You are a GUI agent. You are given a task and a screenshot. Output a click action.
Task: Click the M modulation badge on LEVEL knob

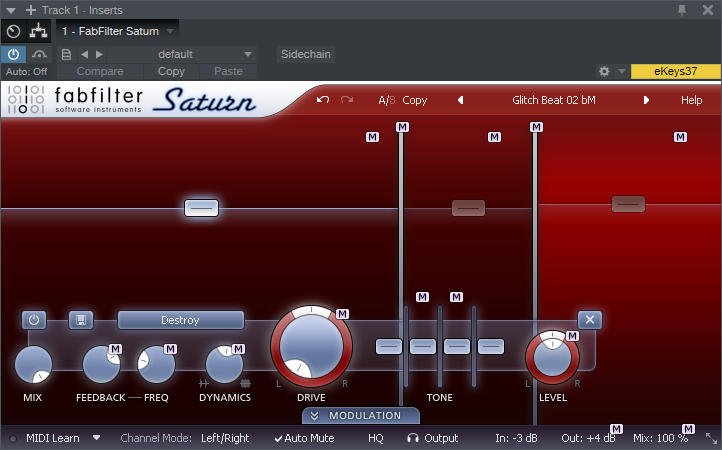pos(572,336)
